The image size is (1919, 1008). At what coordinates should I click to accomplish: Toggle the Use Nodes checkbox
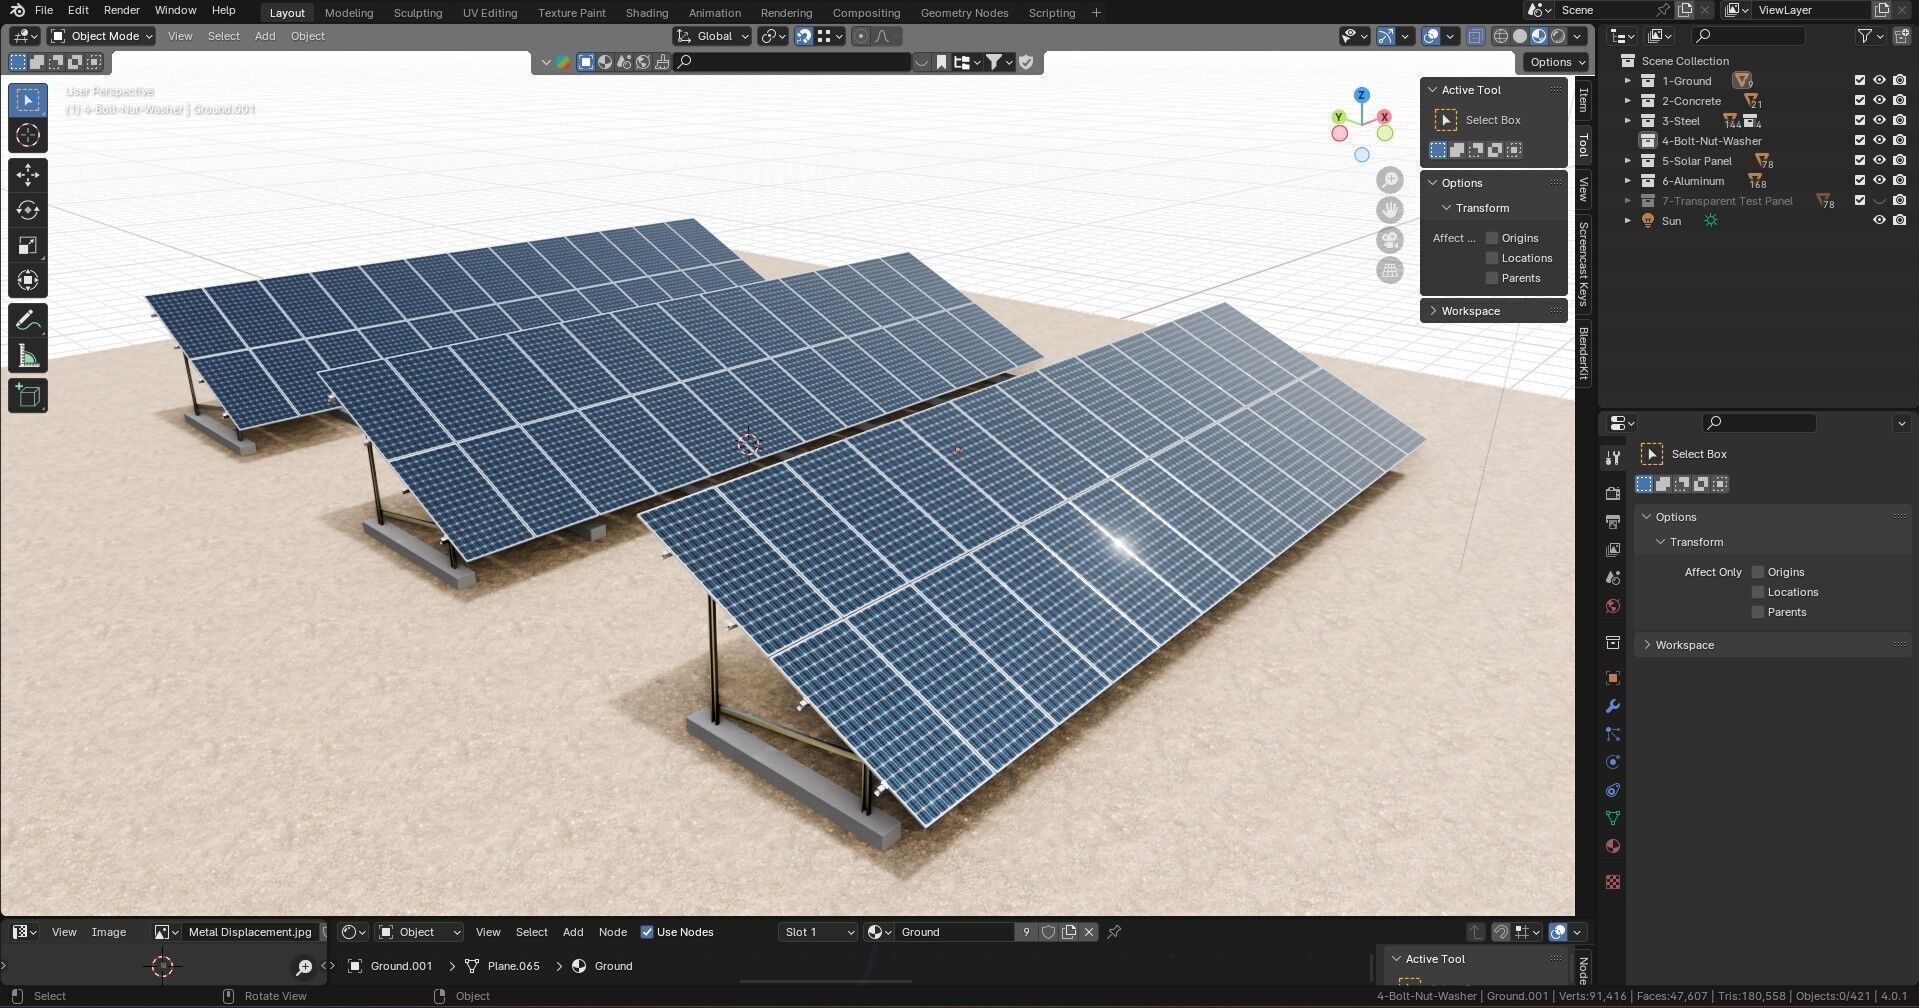pyautogui.click(x=647, y=932)
